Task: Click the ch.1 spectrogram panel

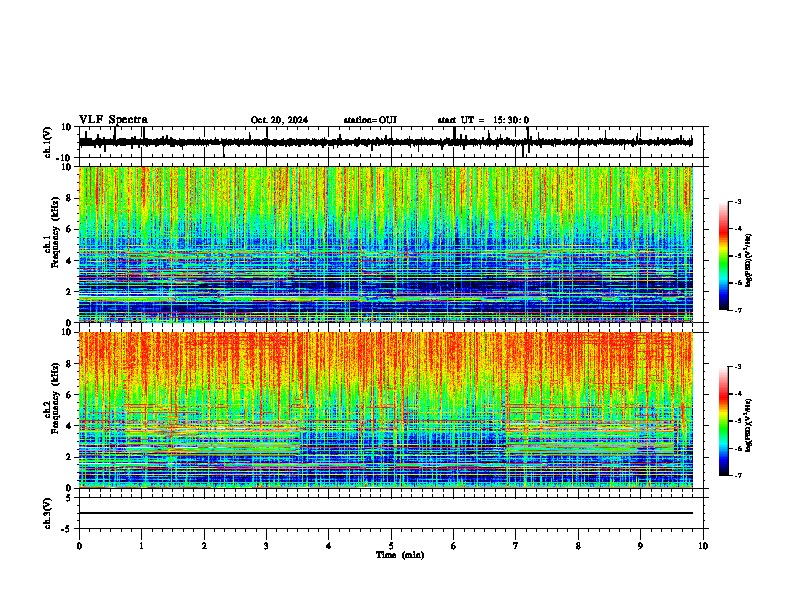Action: click(386, 244)
